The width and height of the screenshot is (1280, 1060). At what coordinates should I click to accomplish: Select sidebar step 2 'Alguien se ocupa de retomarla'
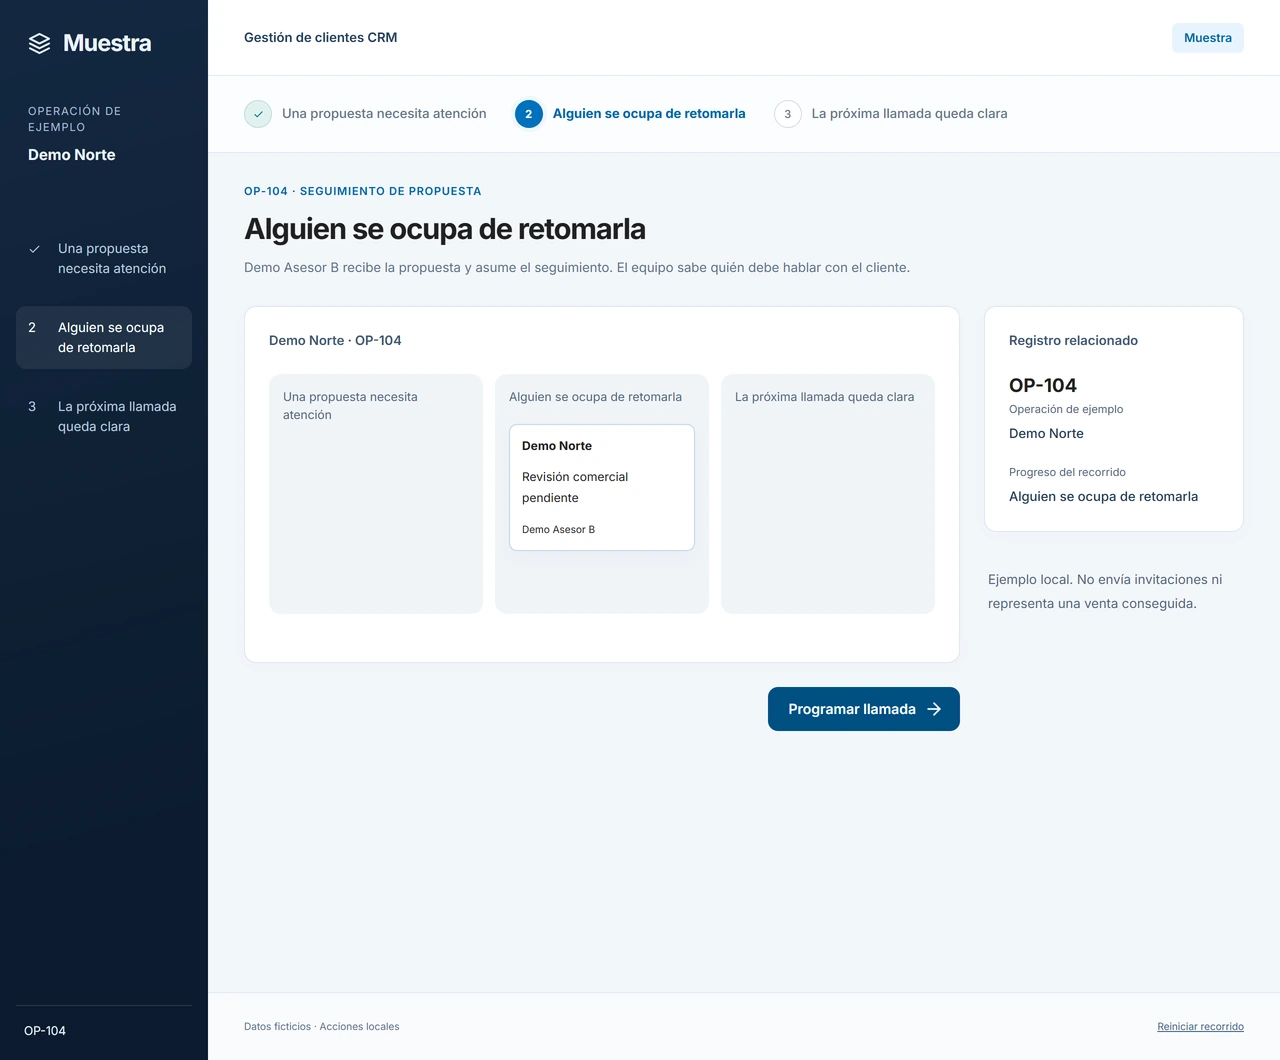[x=104, y=337]
